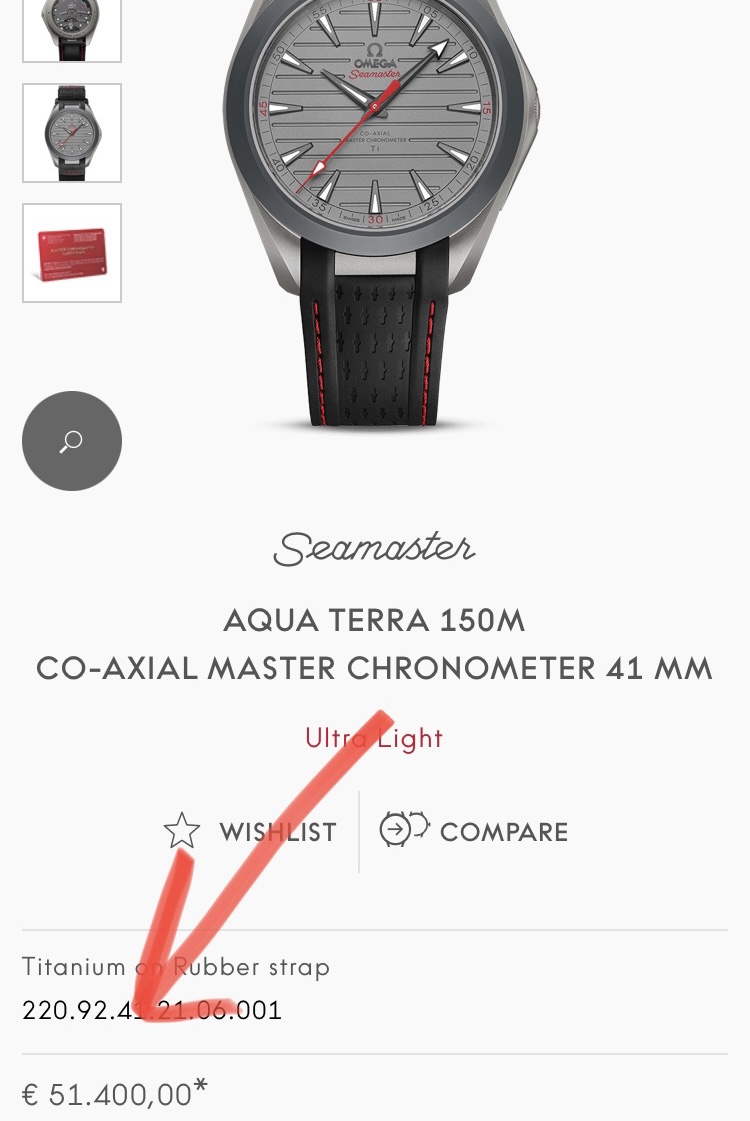The width and height of the screenshot is (750, 1121).
Task: Select the reference number 220.92.41.21.06.001
Action: 152,1010
